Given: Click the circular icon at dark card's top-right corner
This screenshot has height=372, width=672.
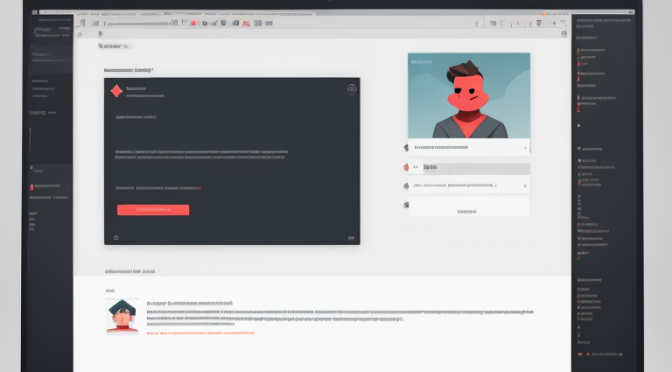Looking at the screenshot, I should pyautogui.click(x=352, y=89).
